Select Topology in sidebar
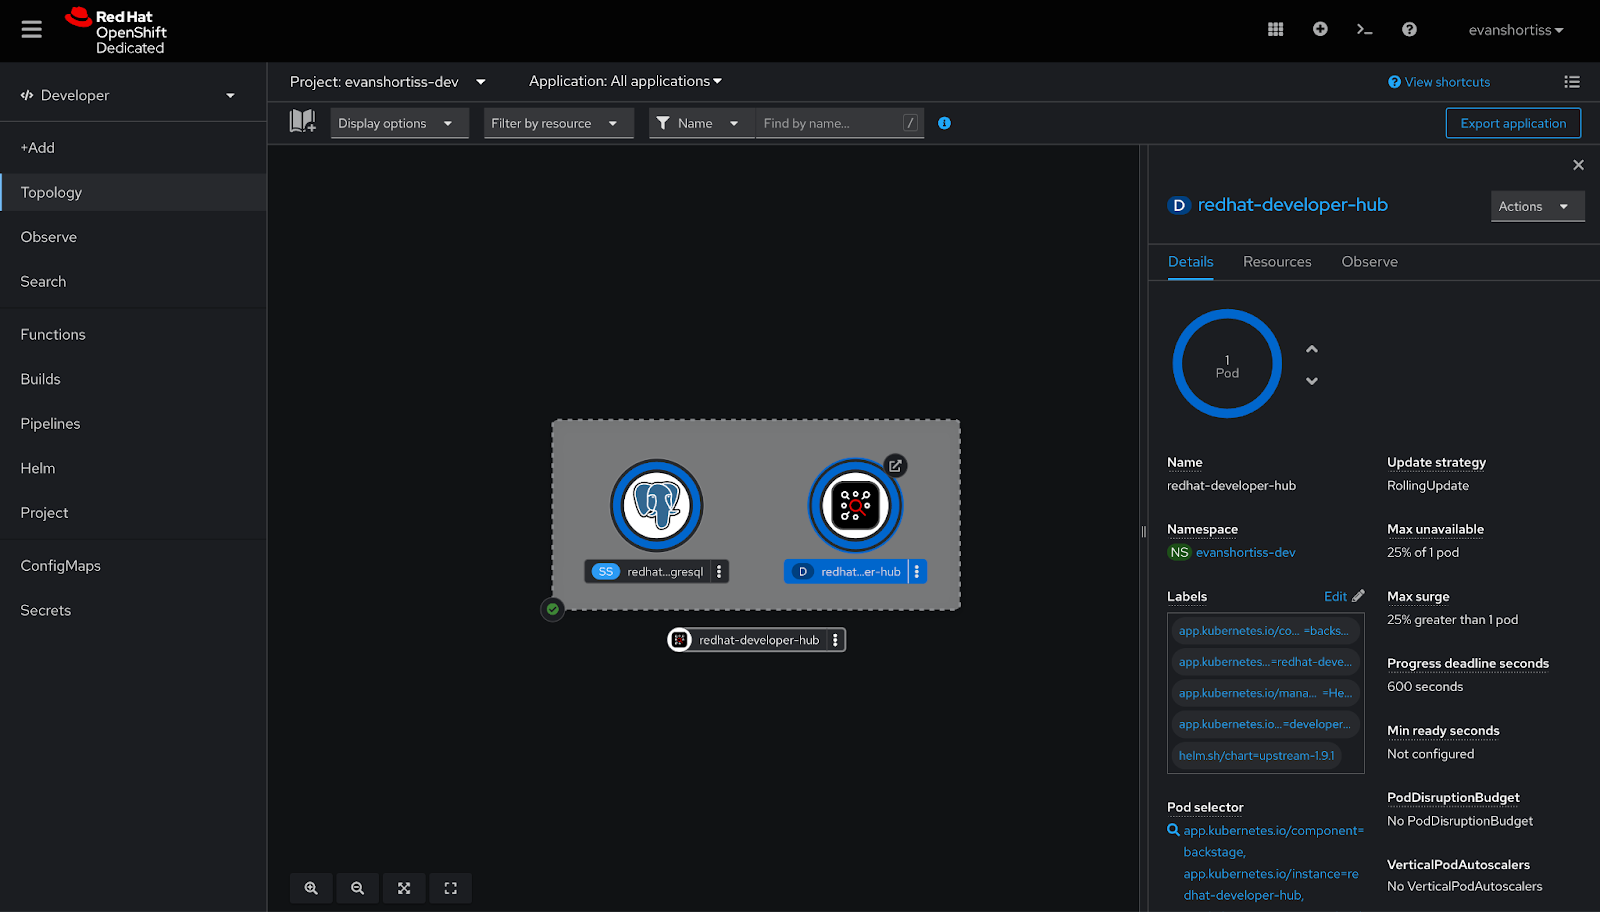 point(133,192)
